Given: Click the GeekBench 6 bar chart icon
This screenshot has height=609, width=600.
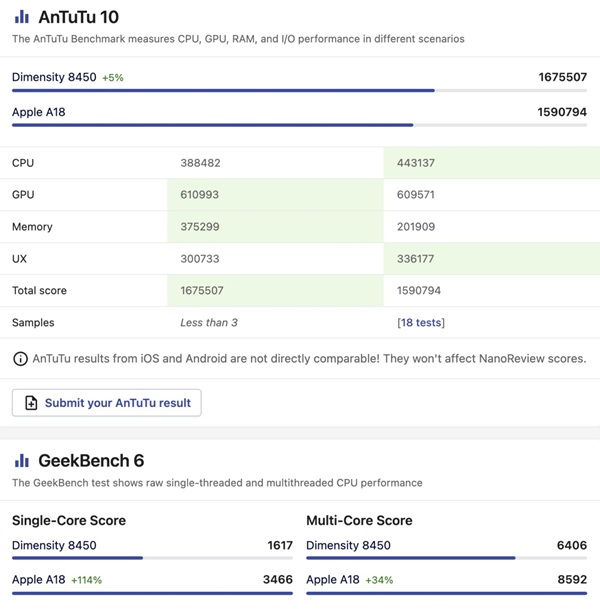Looking at the screenshot, I should coord(21,461).
